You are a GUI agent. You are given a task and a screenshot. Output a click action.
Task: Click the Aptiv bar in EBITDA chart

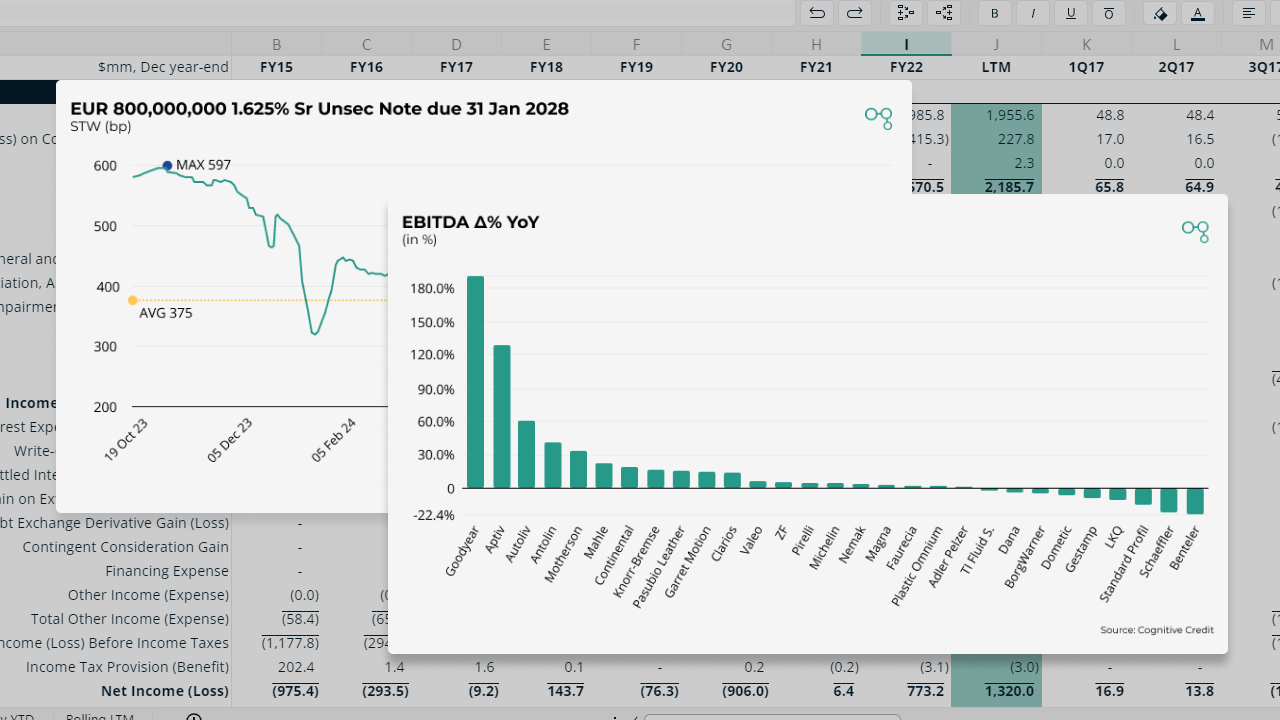click(502, 417)
